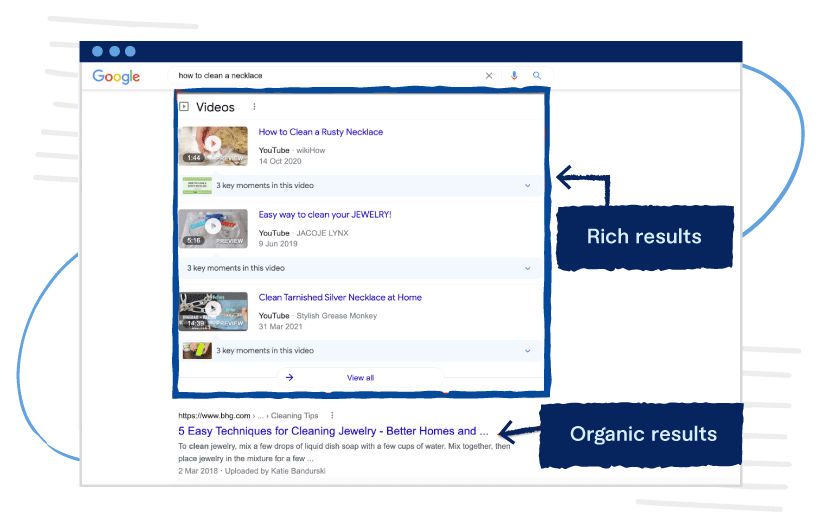Play the Easy way JEWELRY video thumbnail

click(x=213, y=228)
